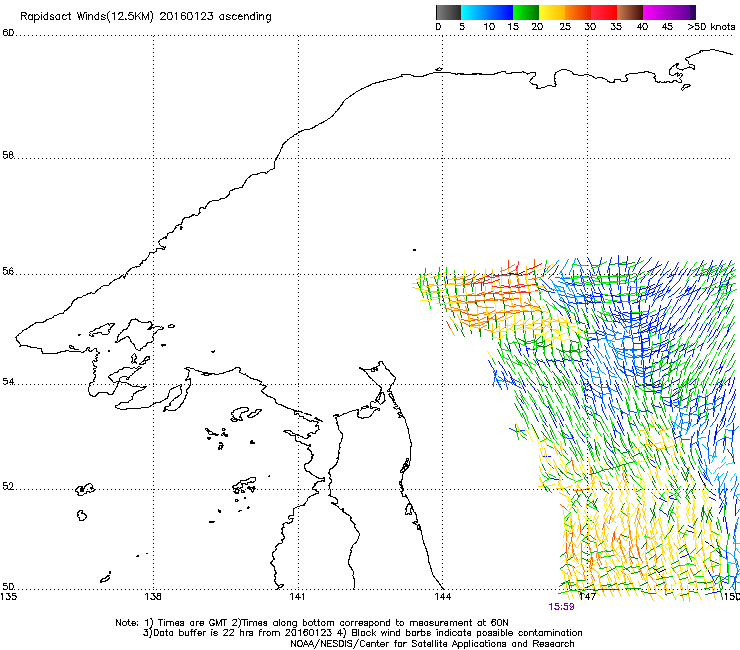Click the '>50 knots' legend label

tap(711, 26)
